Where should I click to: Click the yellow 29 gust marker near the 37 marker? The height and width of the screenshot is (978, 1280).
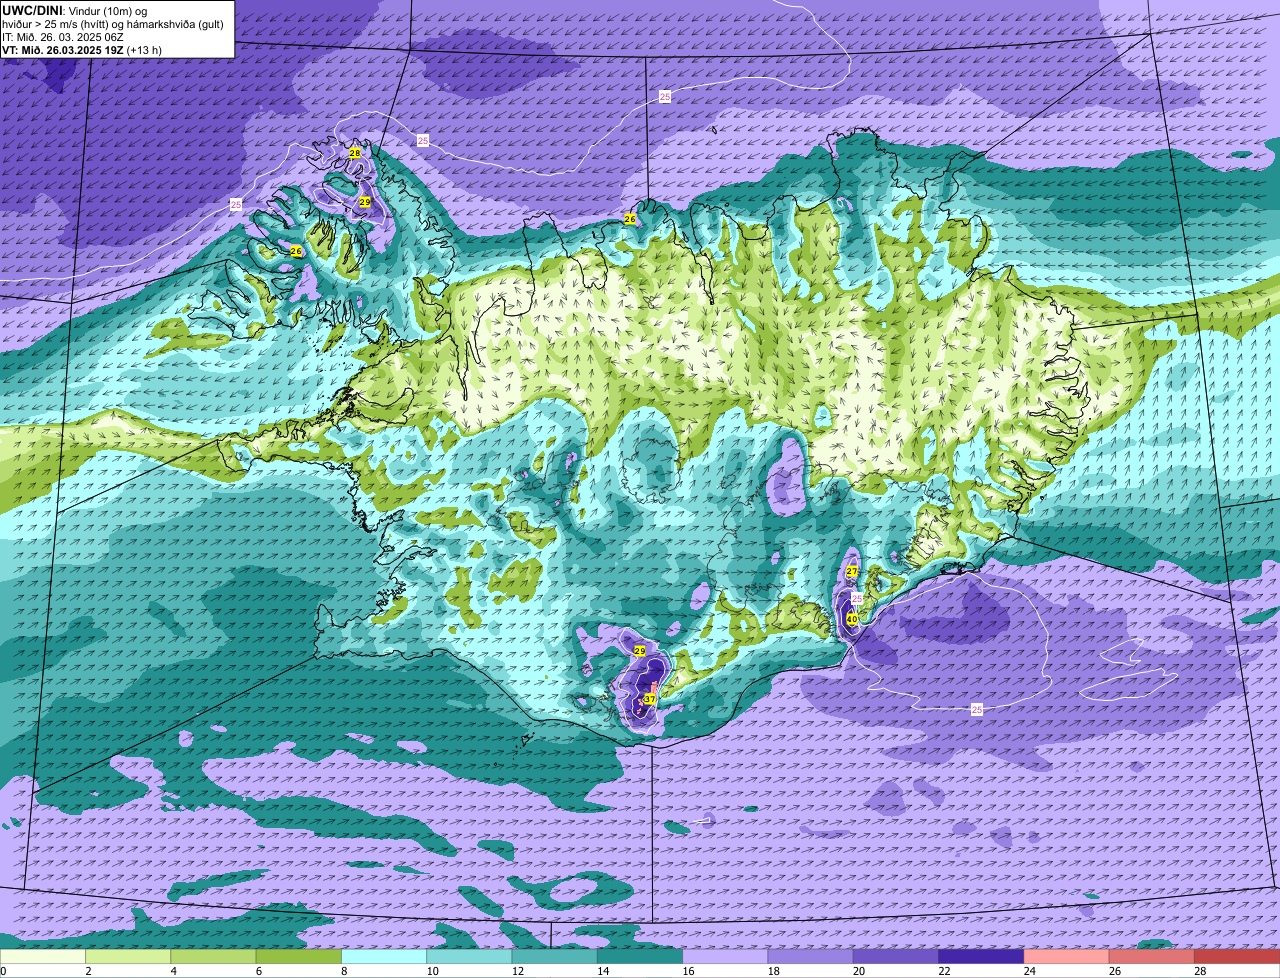pyautogui.click(x=640, y=651)
